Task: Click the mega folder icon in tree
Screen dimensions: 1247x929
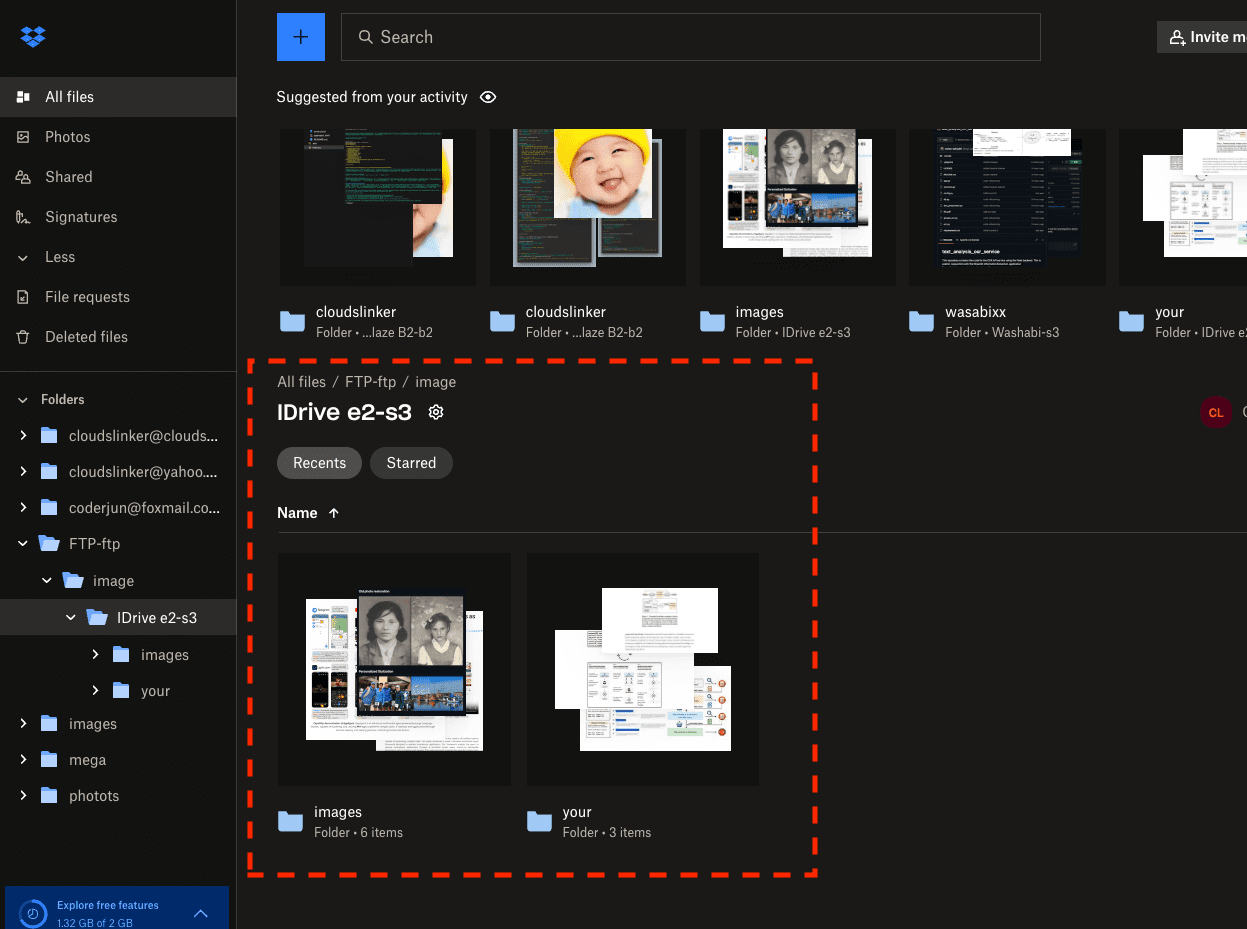Action: coord(49,760)
